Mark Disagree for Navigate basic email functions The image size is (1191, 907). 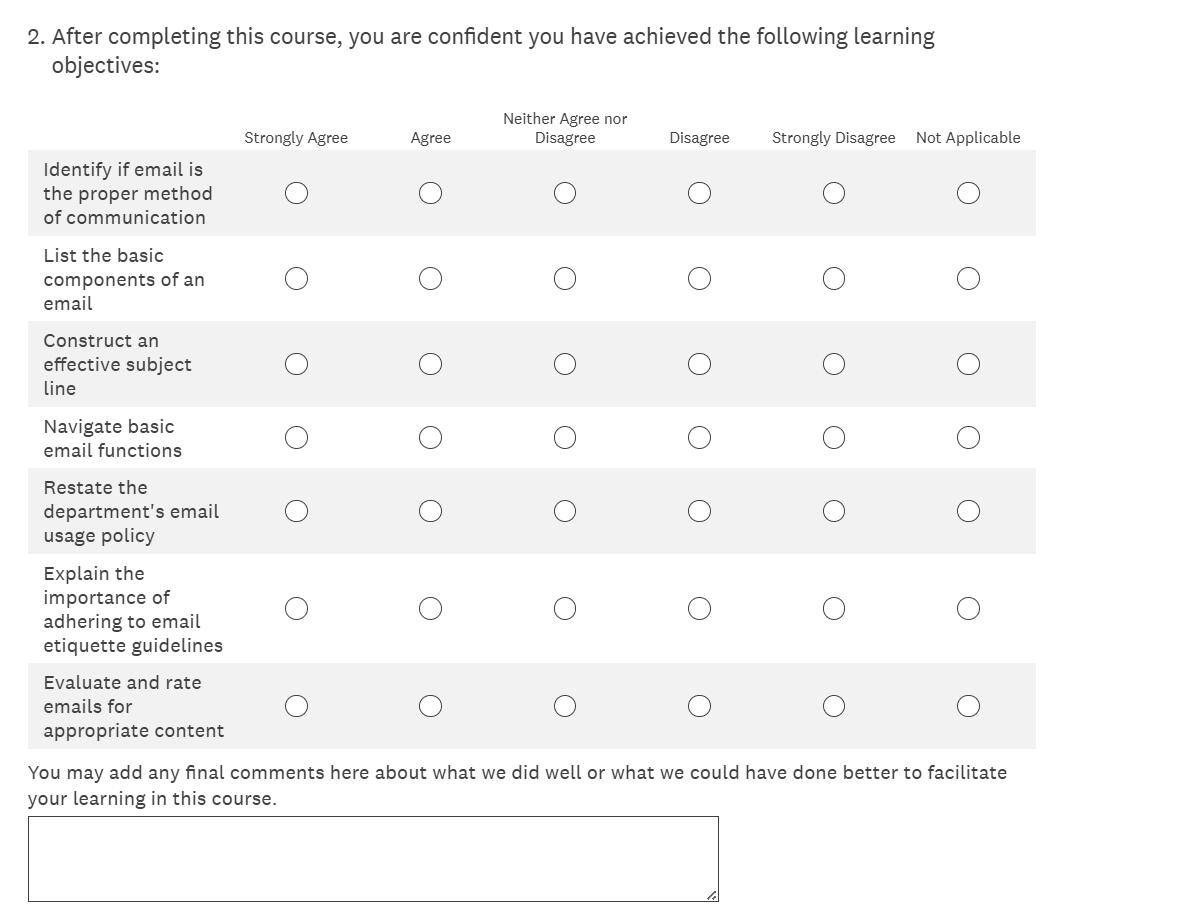(x=700, y=438)
